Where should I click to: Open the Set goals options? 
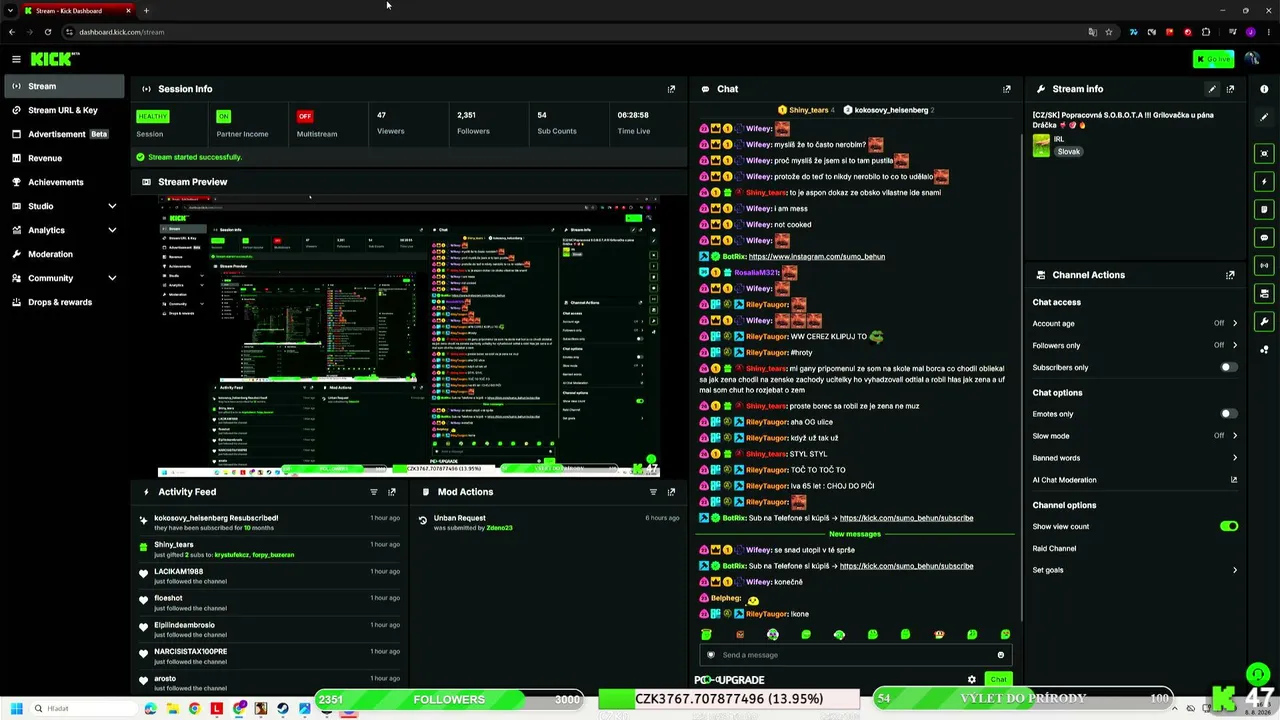coord(1135,570)
